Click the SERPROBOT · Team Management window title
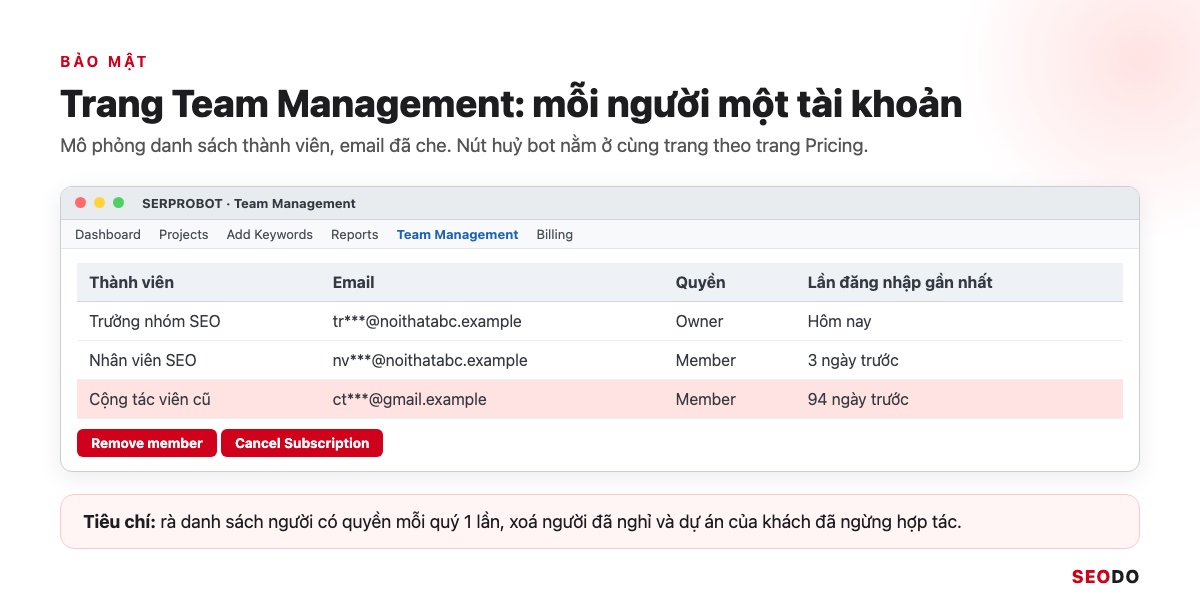Viewport: 1200px width, 609px height. pyautogui.click(x=249, y=203)
